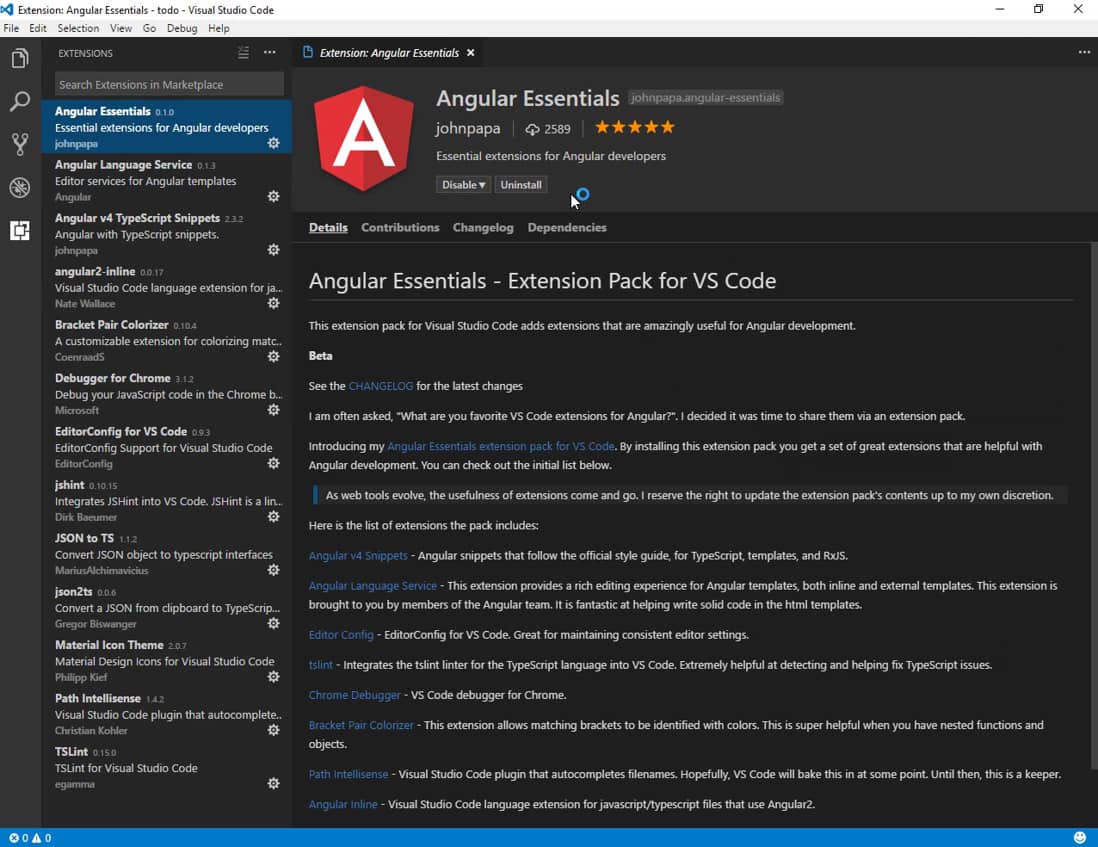Screen dimensions: 1098x847
Task: Open the Explorer view in activity bar
Action: (x=20, y=60)
